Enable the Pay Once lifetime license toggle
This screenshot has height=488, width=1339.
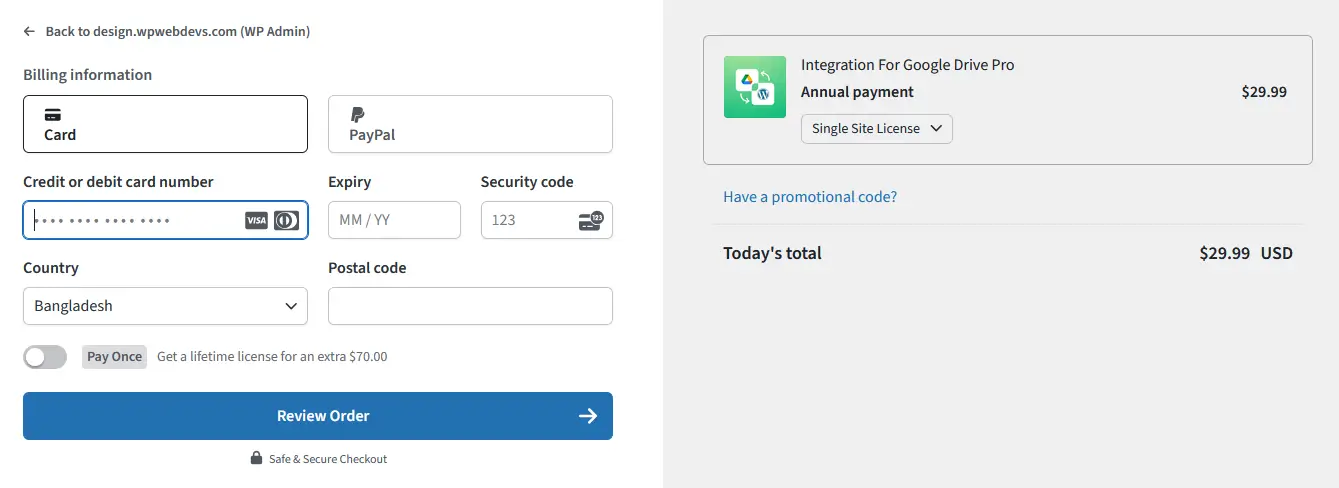click(x=45, y=357)
